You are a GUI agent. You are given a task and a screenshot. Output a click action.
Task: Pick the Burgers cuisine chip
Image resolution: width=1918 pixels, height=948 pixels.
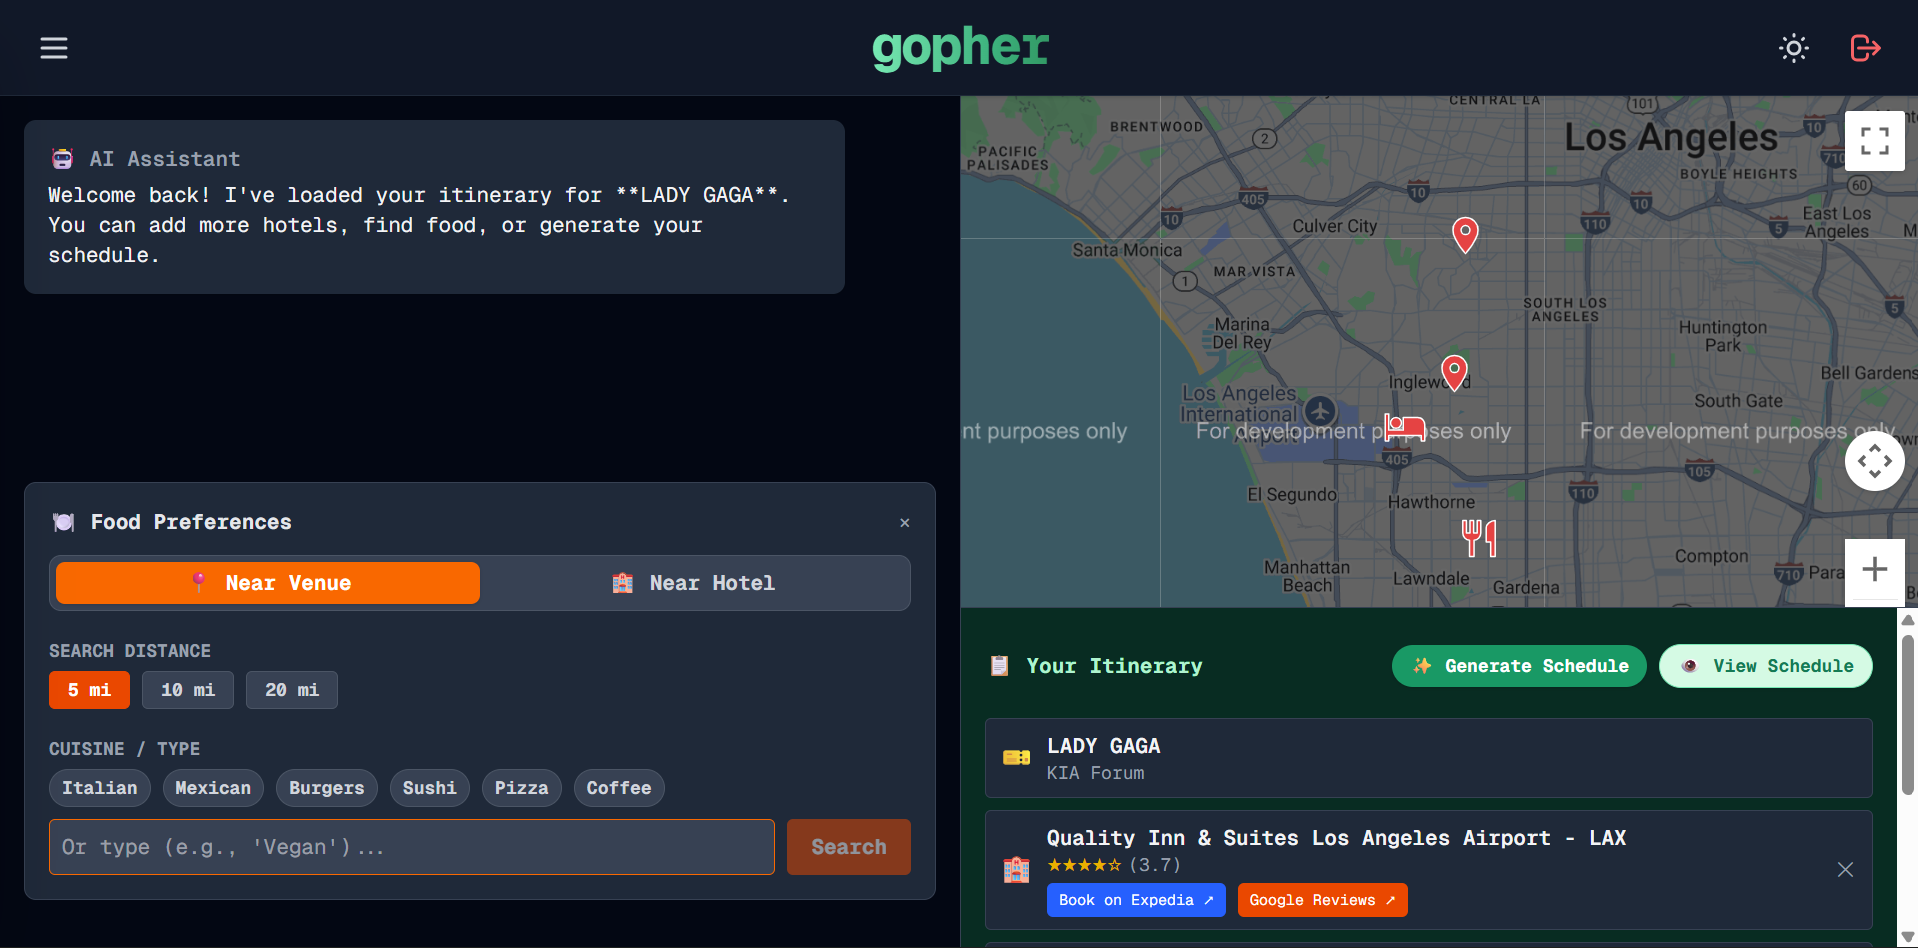click(327, 788)
